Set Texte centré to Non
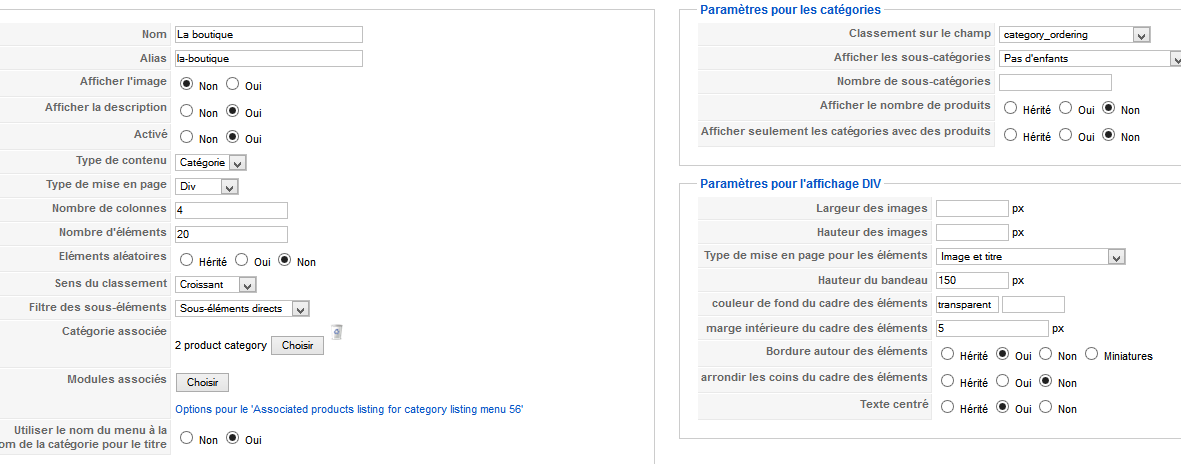Image resolution: width=1181 pixels, height=464 pixels. [1045, 407]
